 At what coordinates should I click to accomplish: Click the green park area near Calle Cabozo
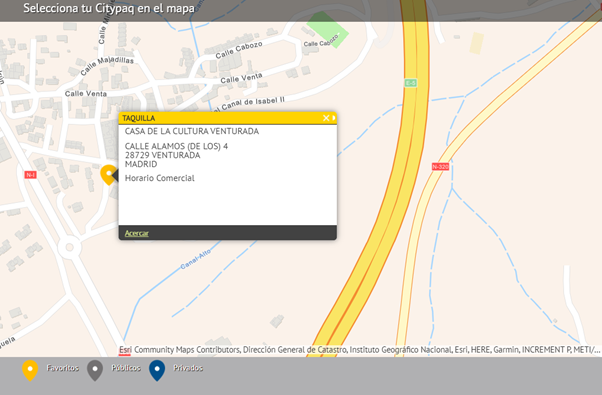coord(327,30)
